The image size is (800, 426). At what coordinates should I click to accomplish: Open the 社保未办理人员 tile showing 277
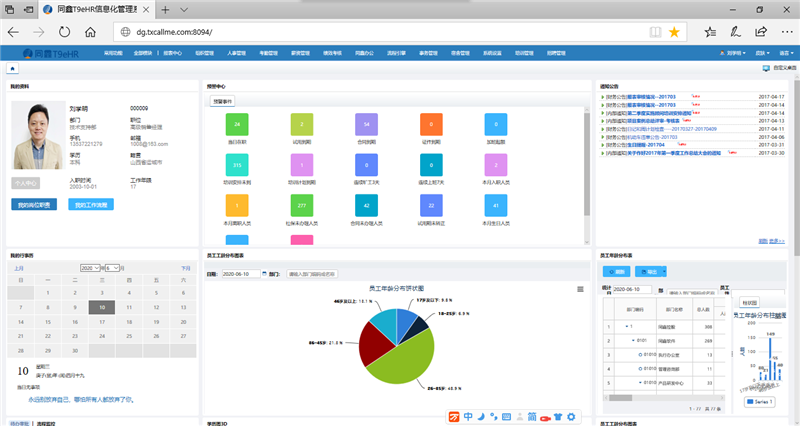coord(302,208)
